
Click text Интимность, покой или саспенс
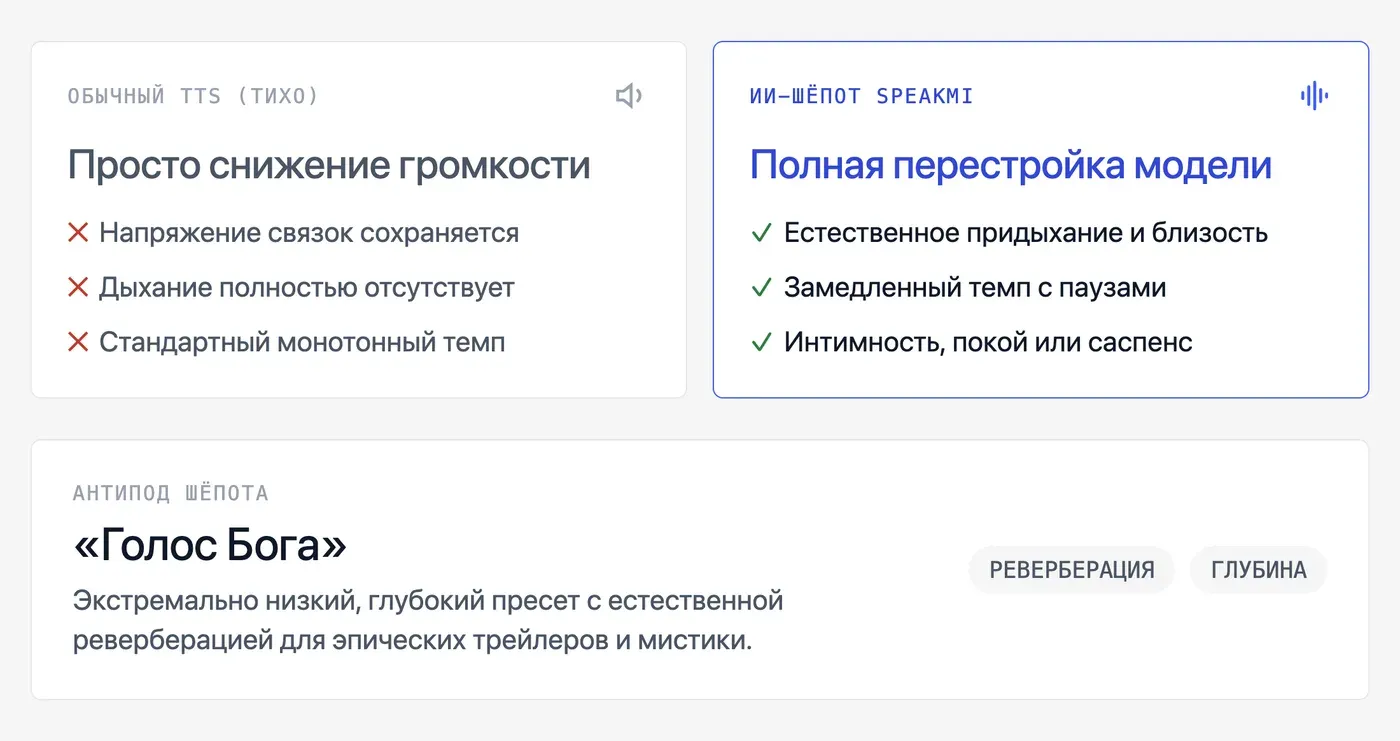[988, 343]
